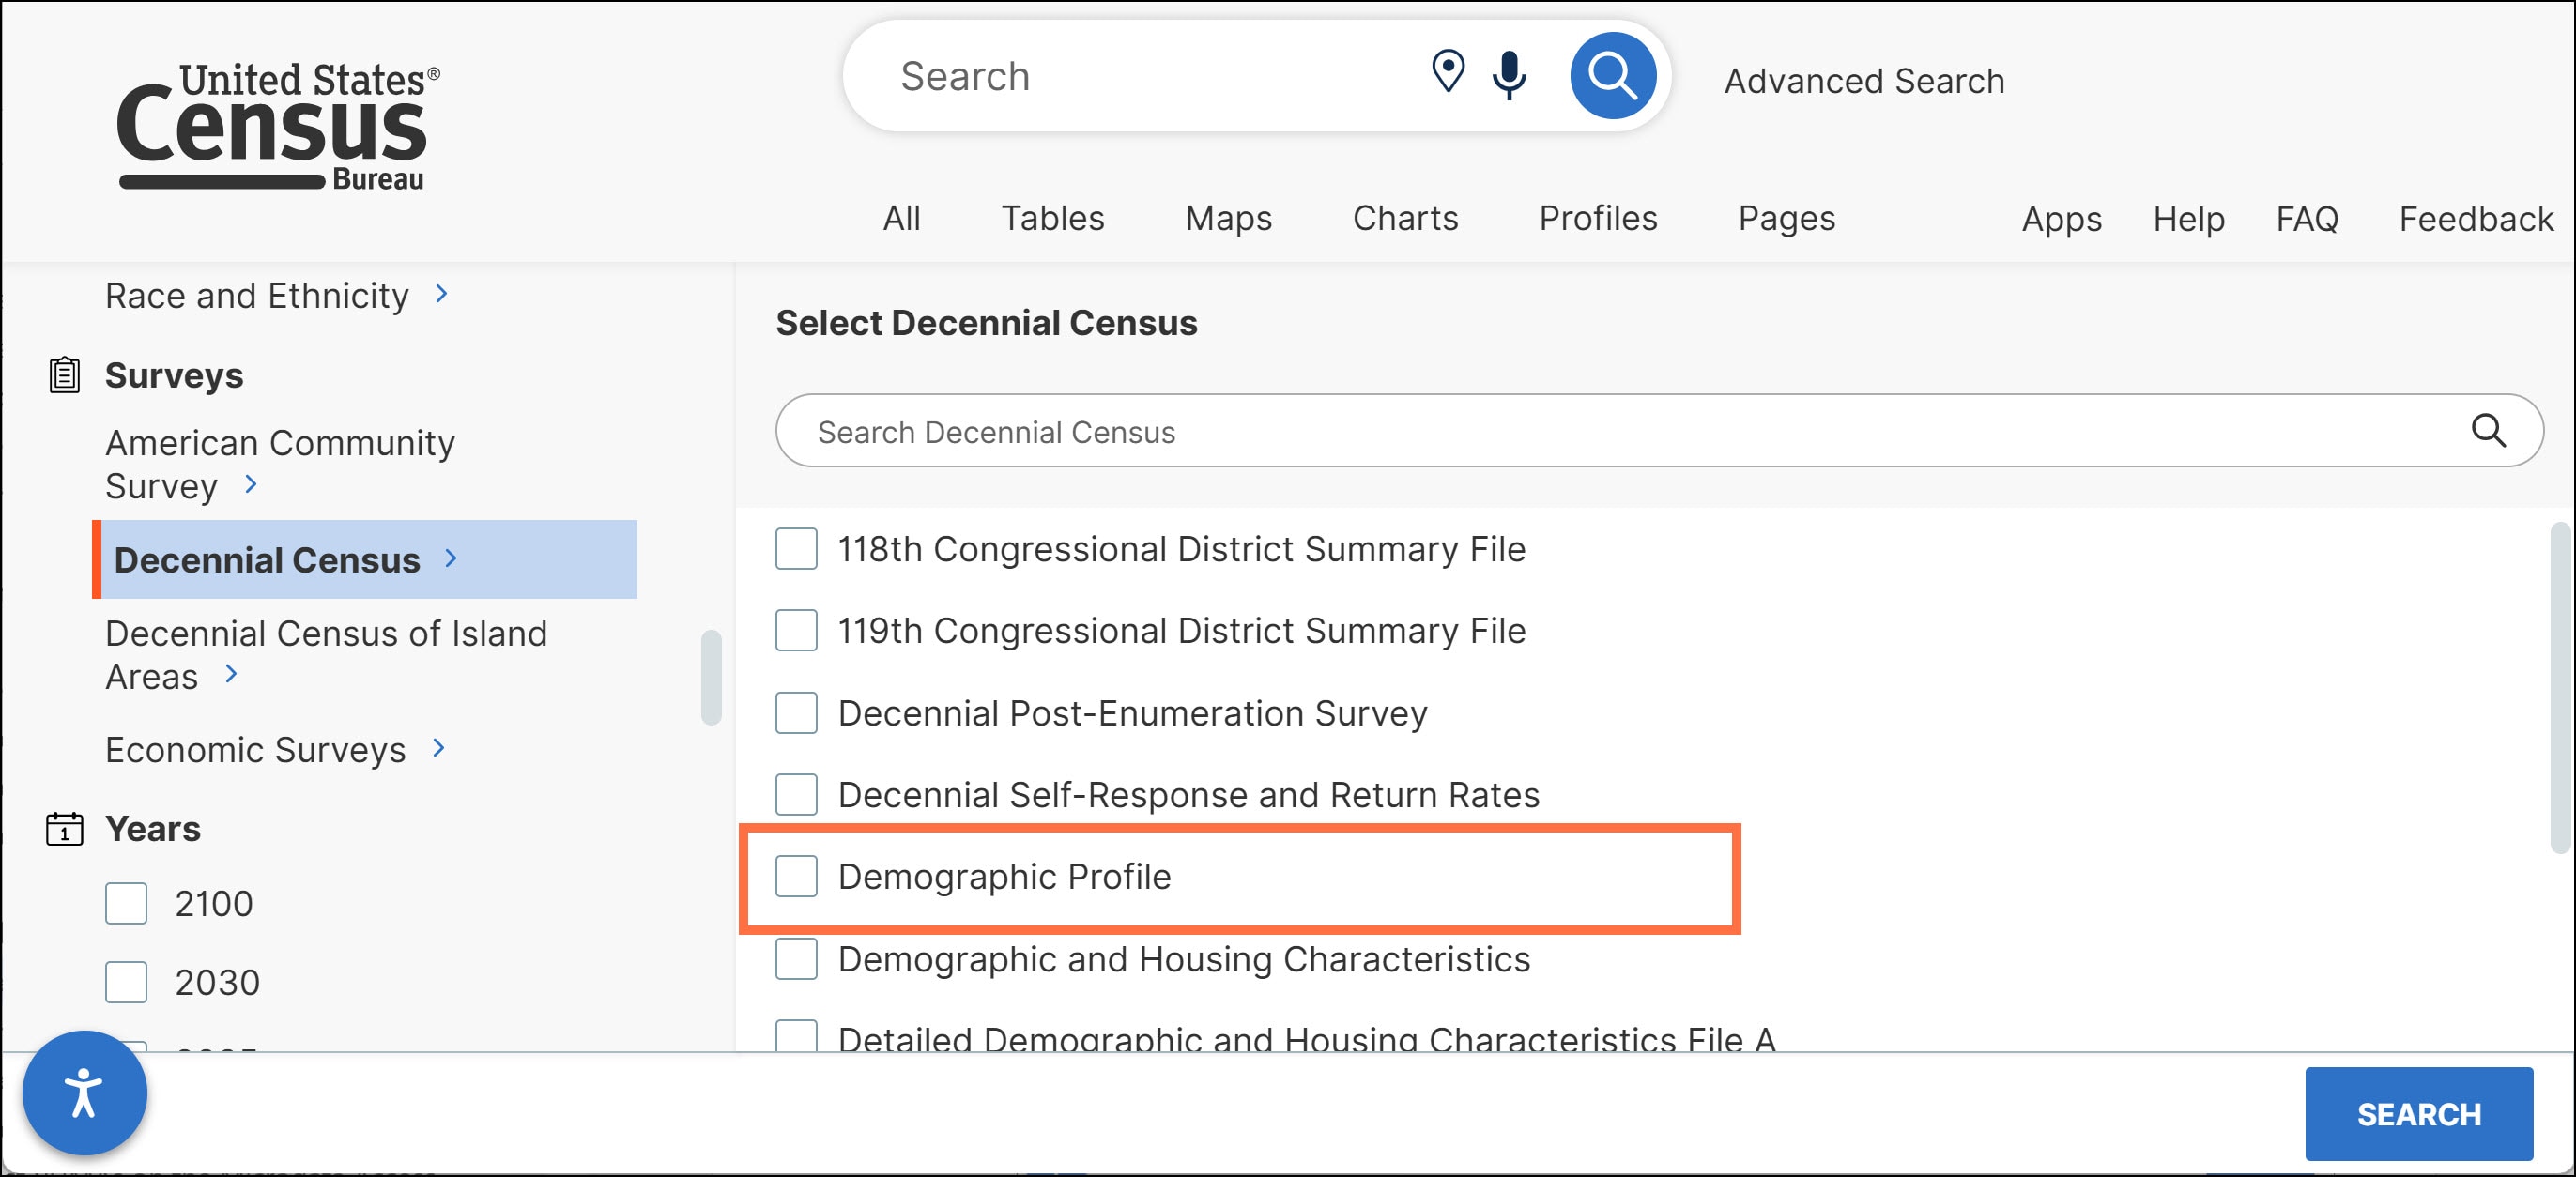Viewport: 2576px width, 1177px height.
Task: Click the Surveys clipboard icon
Action: point(65,375)
